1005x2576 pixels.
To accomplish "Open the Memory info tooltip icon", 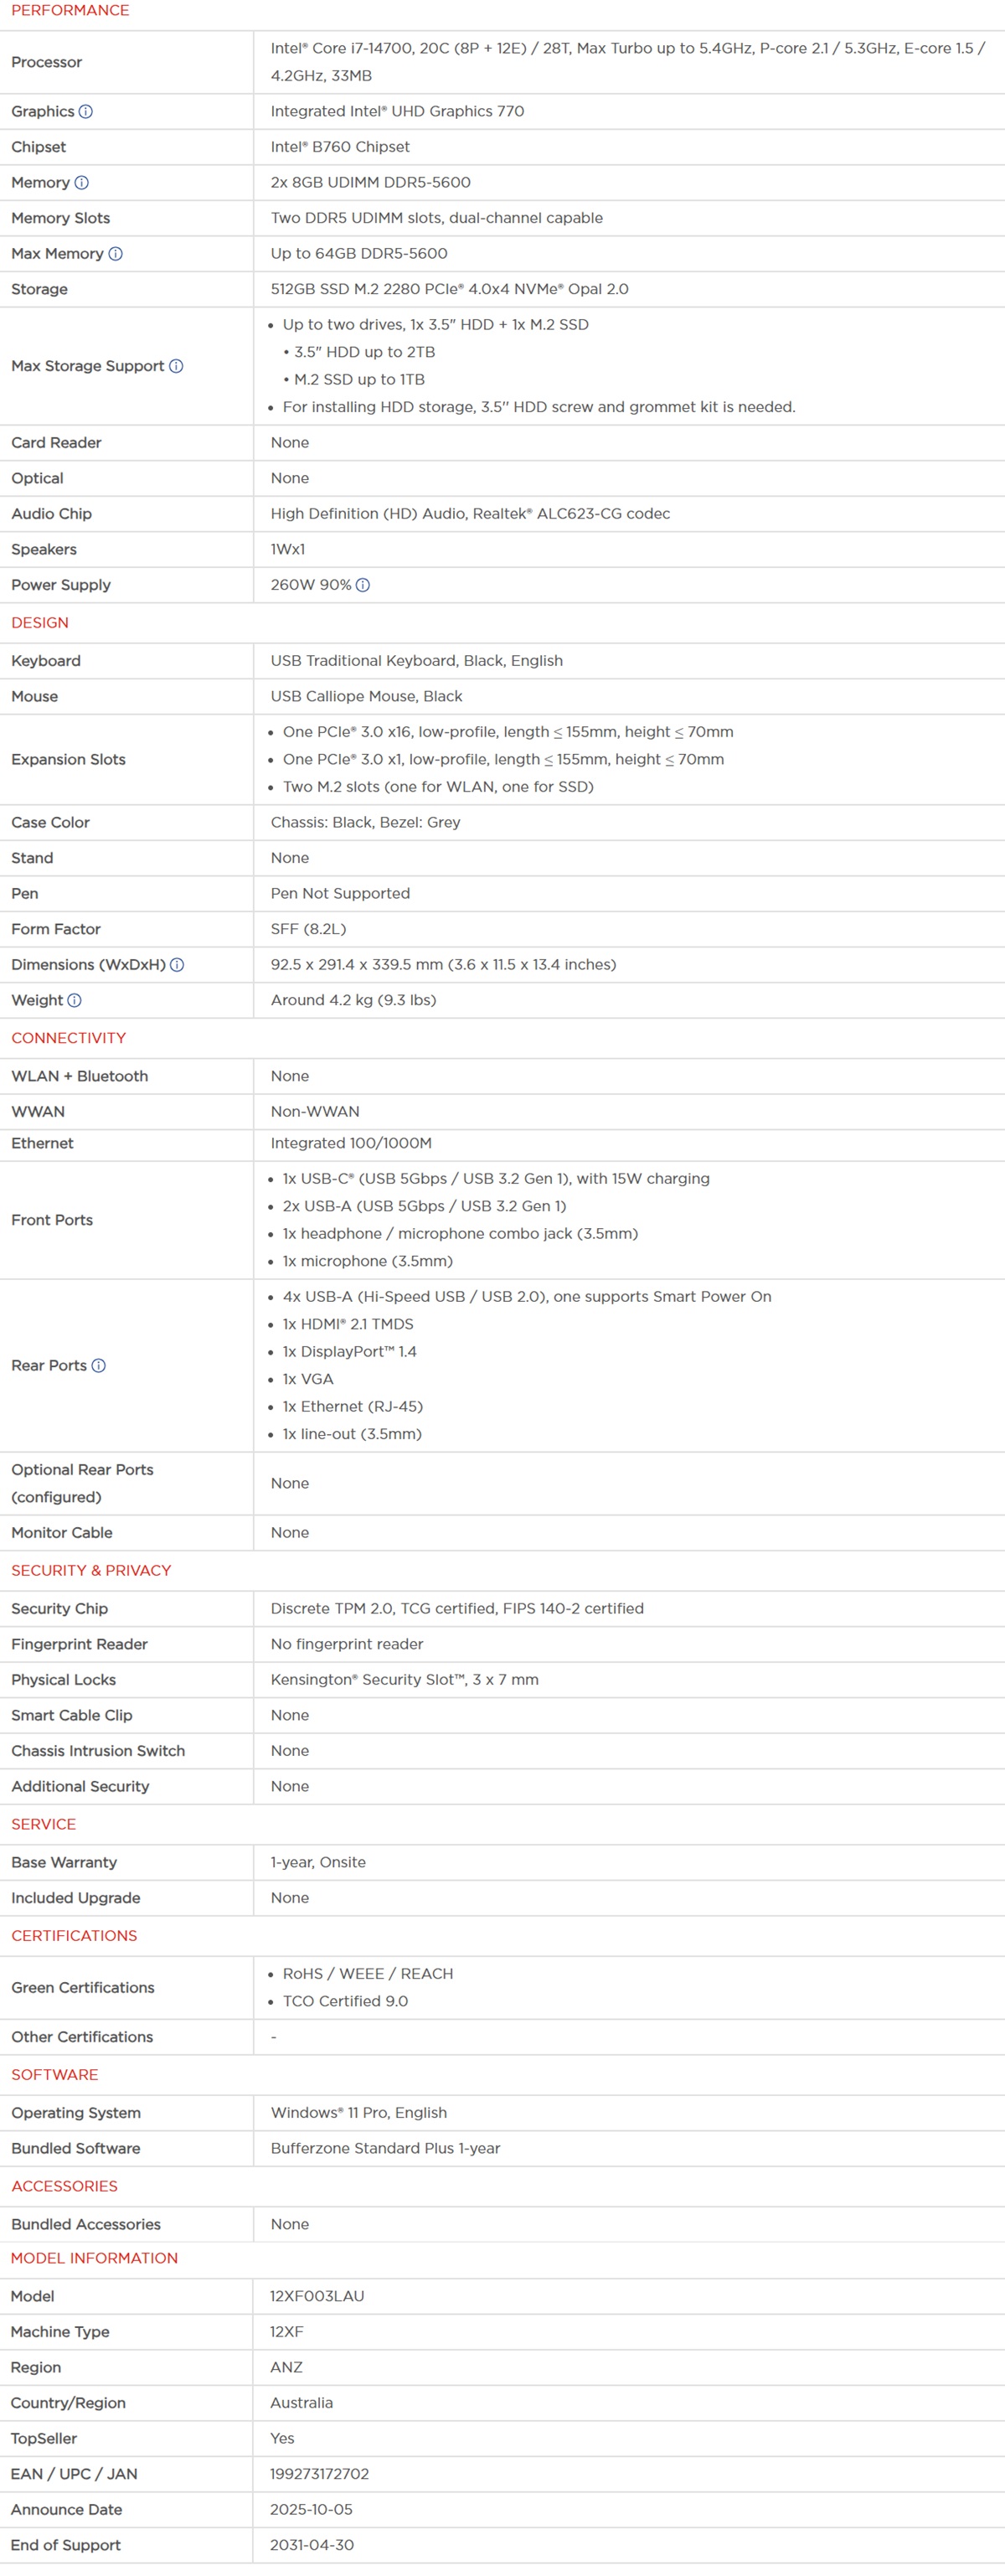I will pos(82,183).
